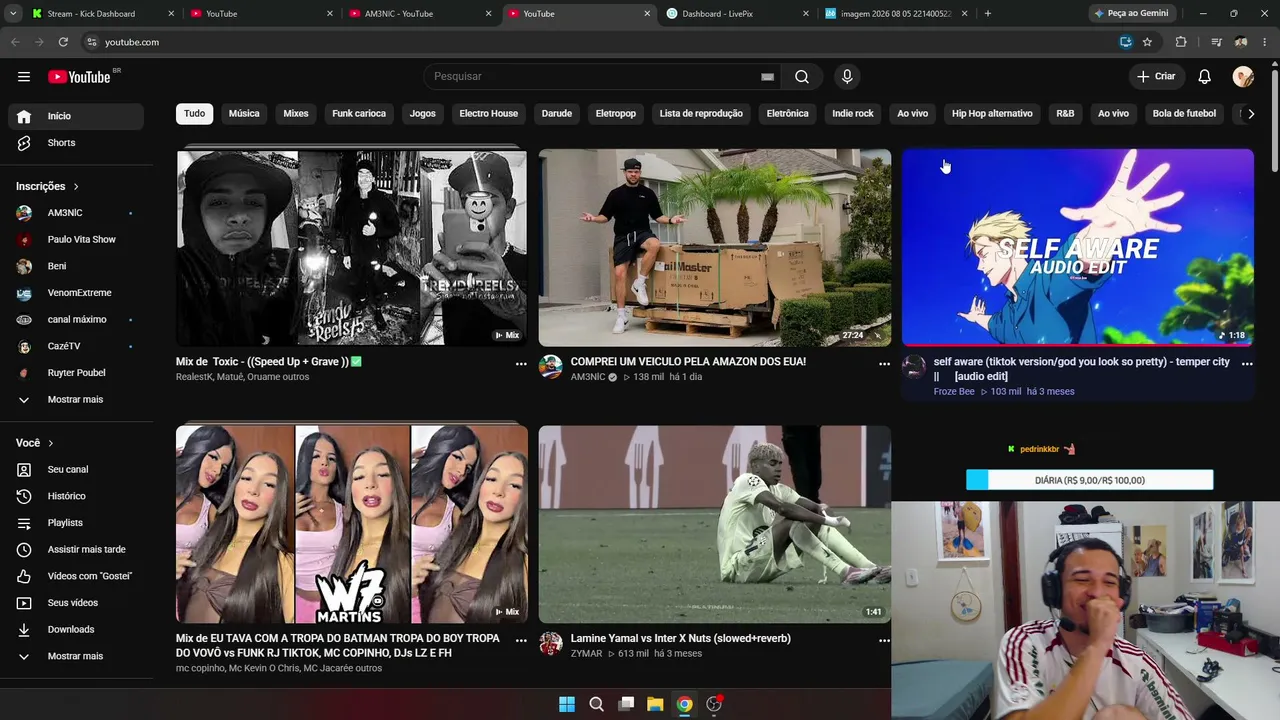Open VenomExtreme subscription channel
The width and height of the screenshot is (1280, 720).
coord(76,293)
